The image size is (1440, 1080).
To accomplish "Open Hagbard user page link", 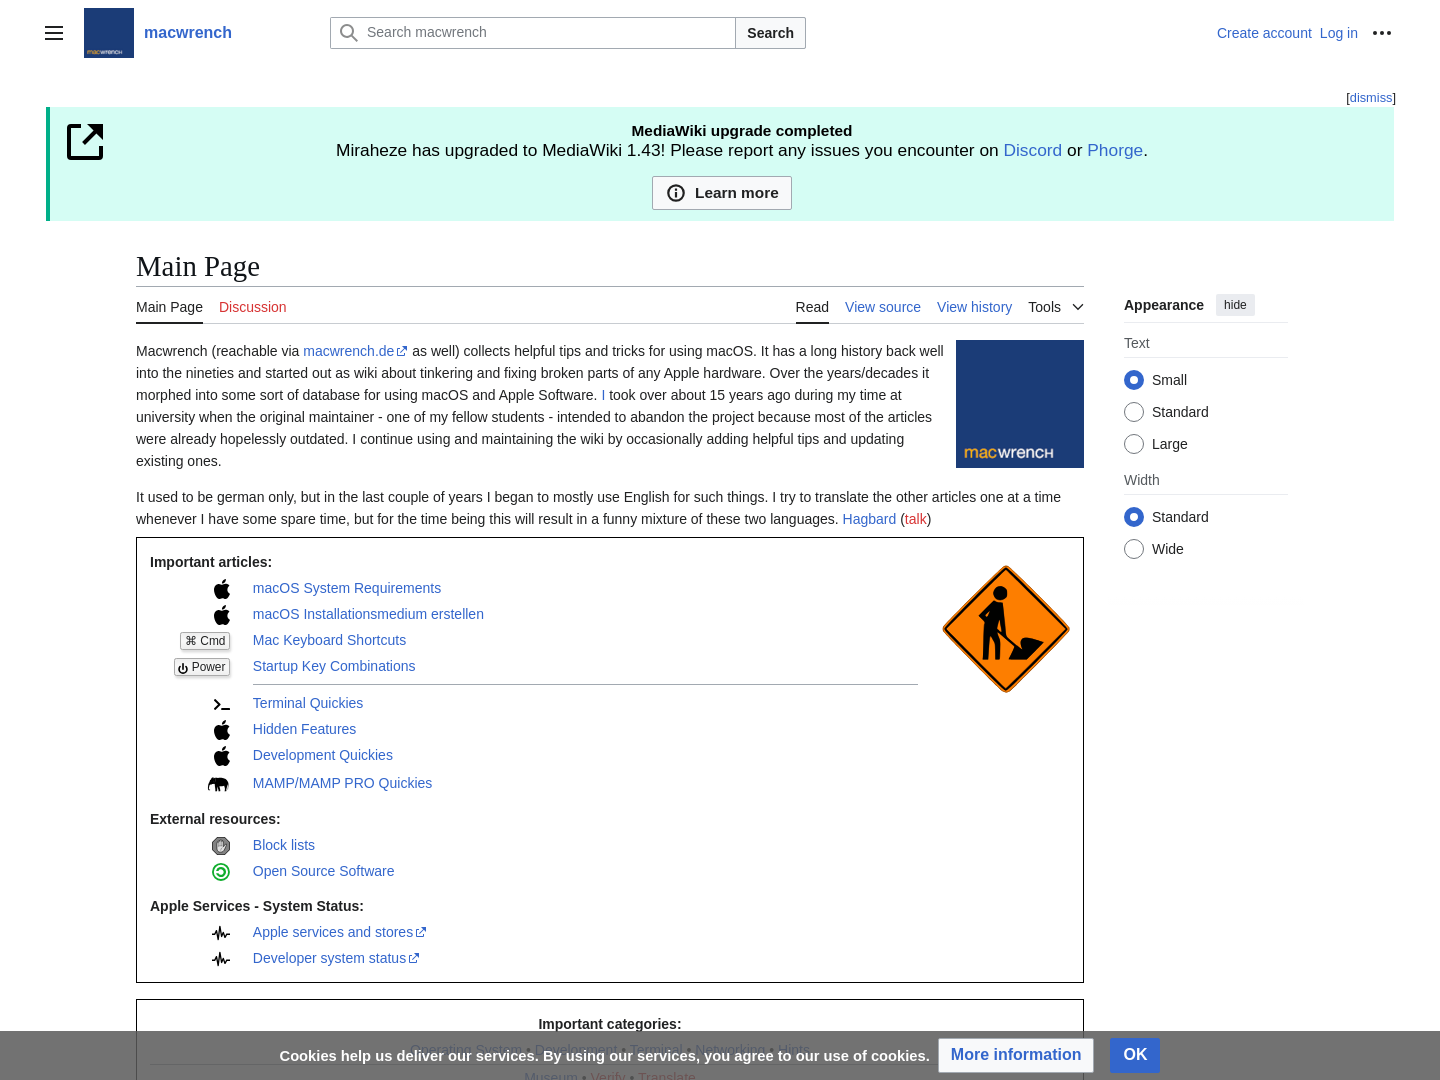I will pos(869,519).
